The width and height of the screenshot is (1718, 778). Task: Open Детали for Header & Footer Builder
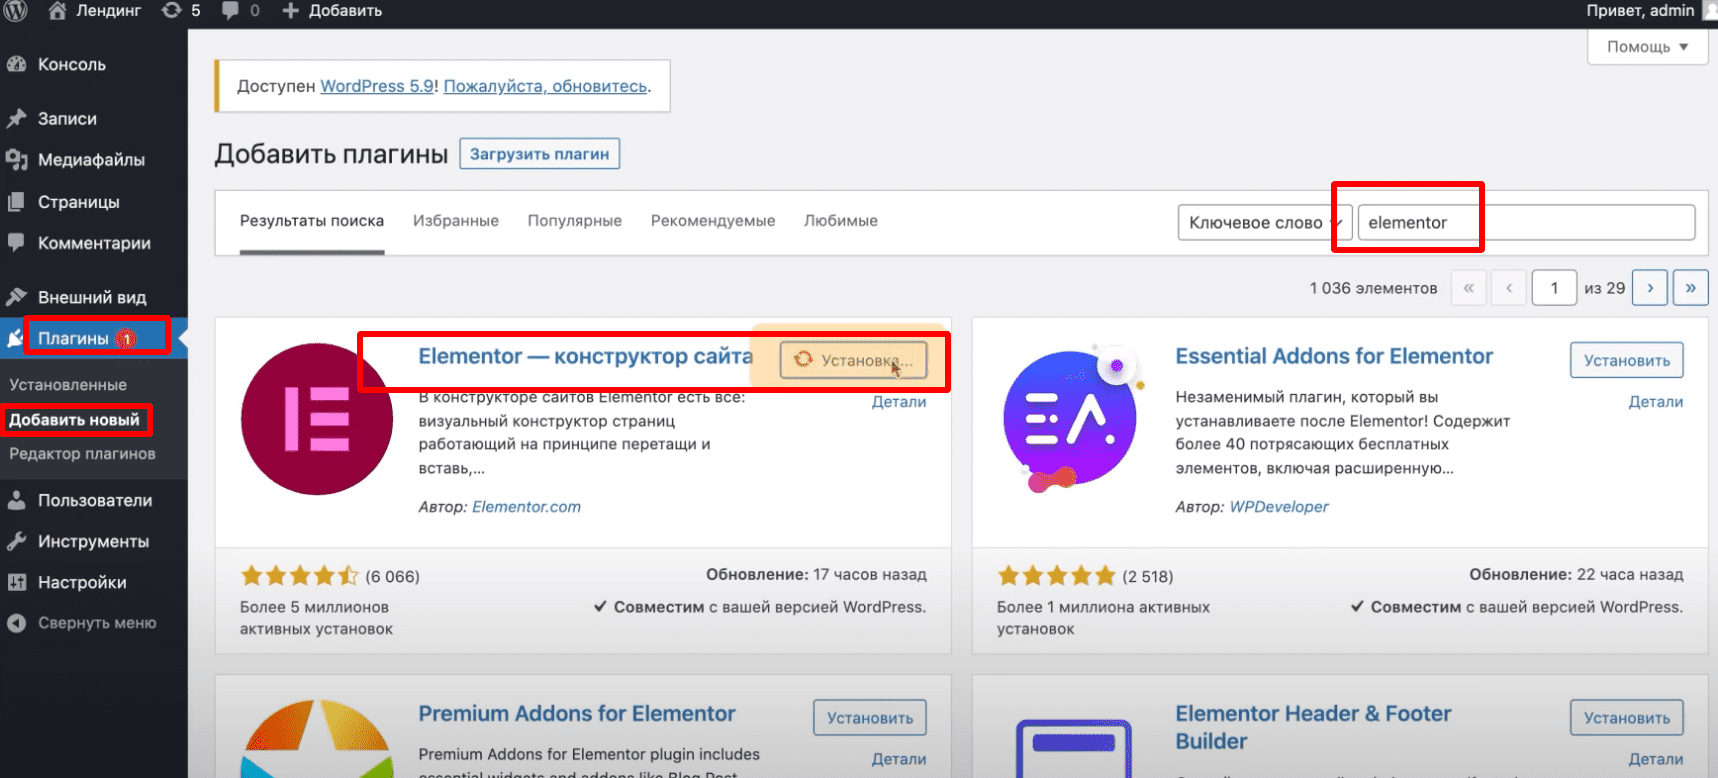tap(1656, 759)
